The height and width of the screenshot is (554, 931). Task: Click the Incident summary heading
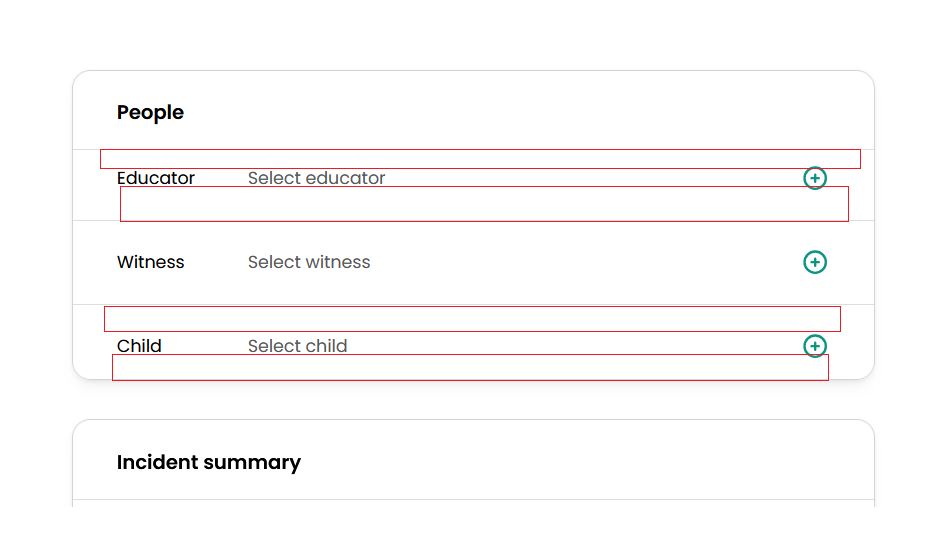[209, 462]
